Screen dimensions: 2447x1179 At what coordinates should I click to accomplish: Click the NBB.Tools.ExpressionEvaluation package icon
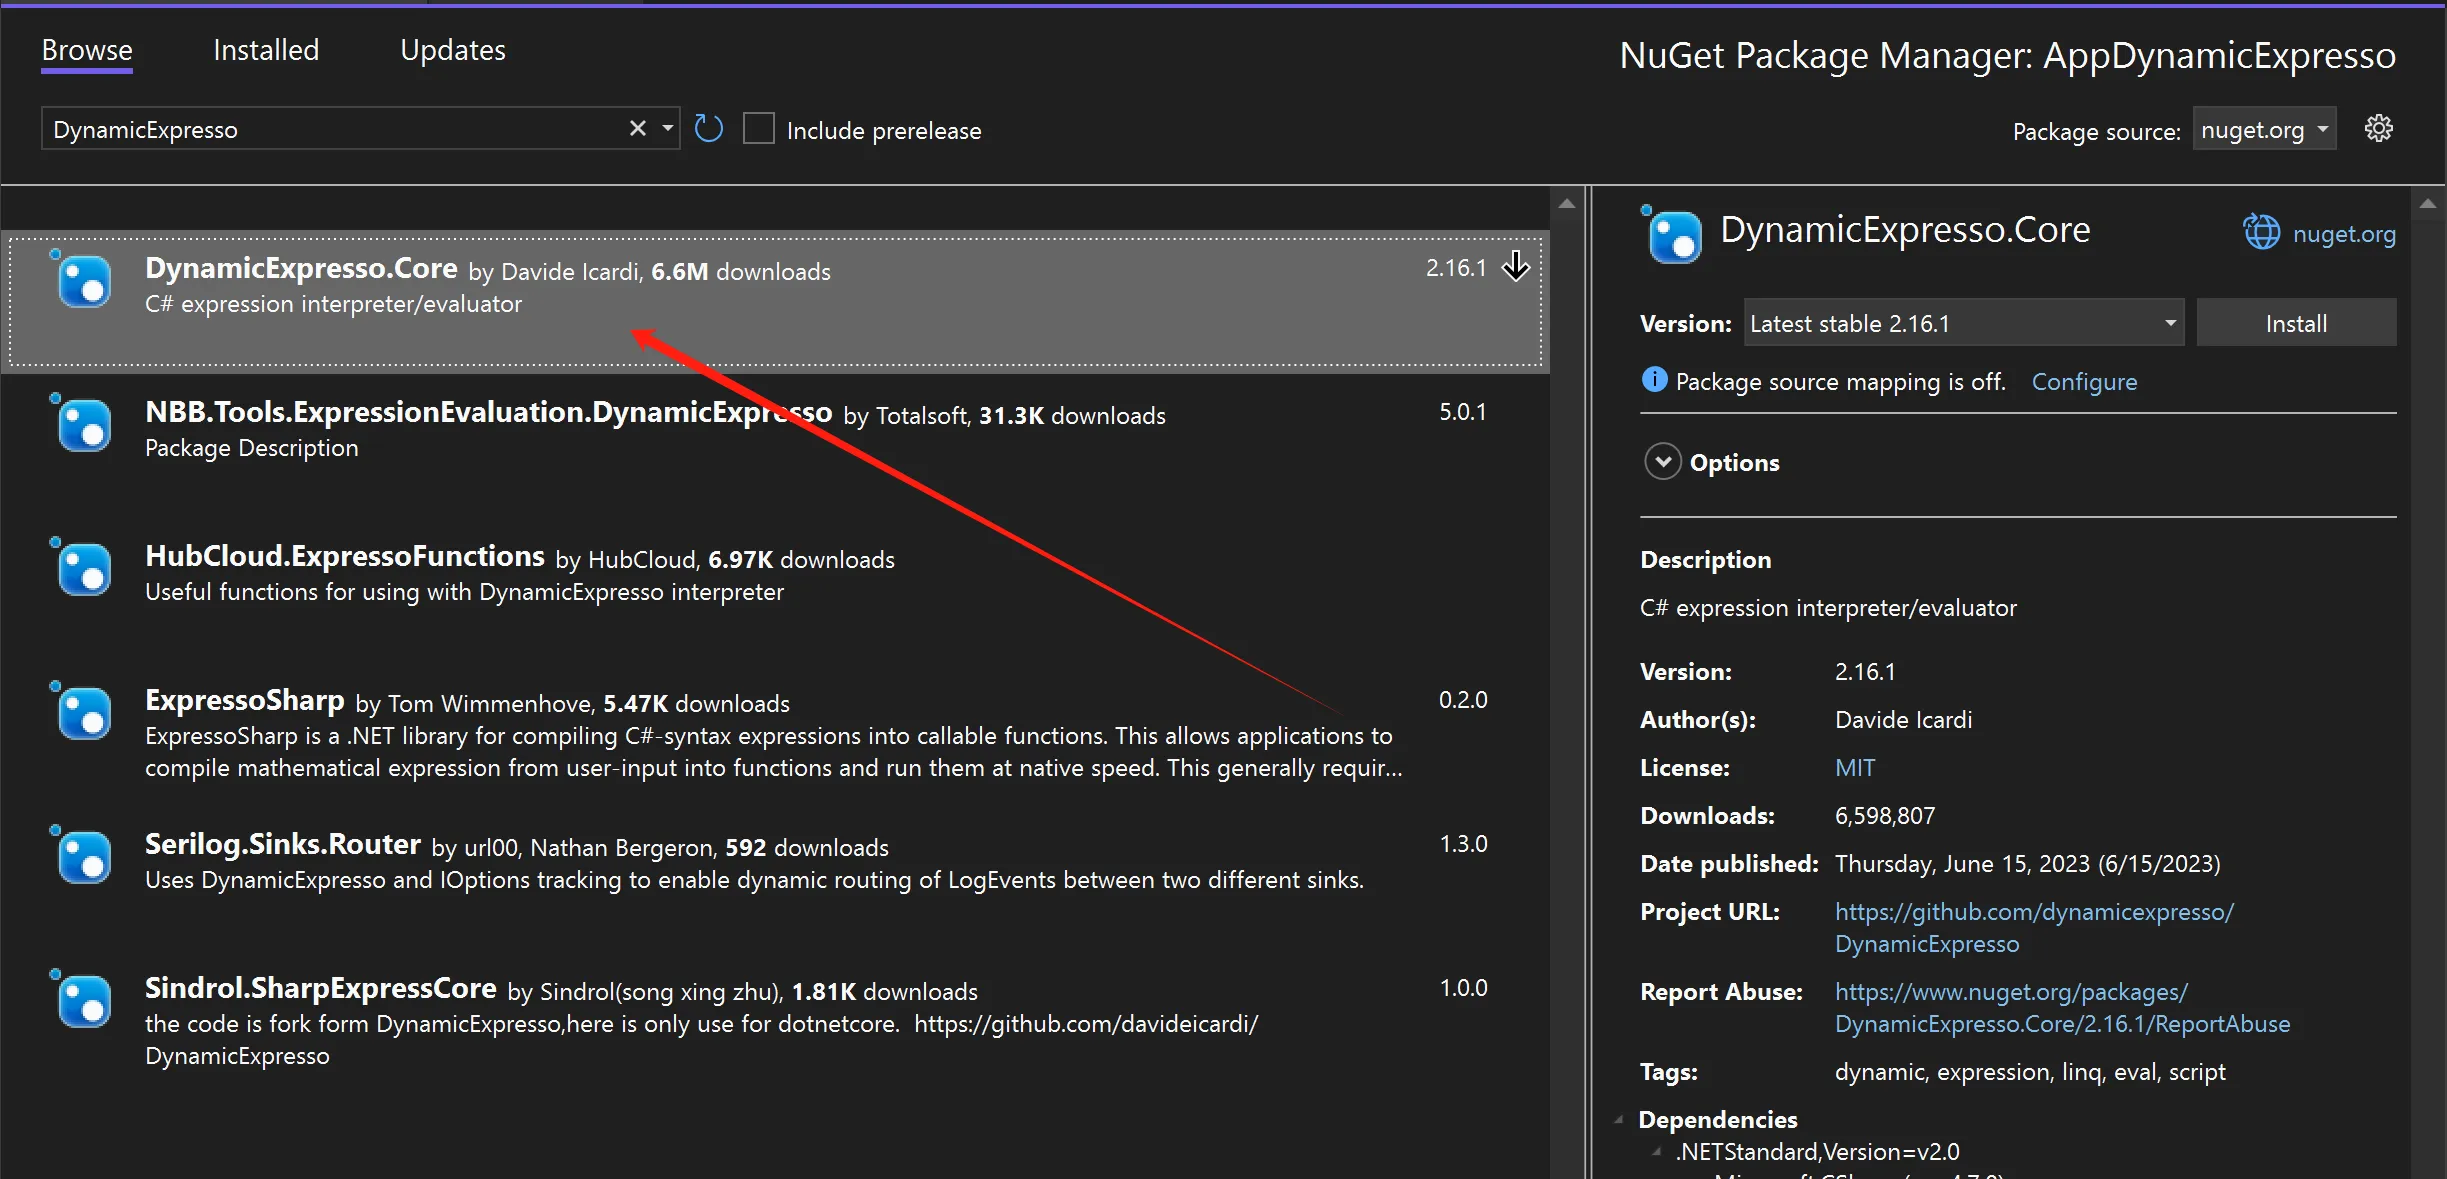pyautogui.click(x=82, y=424)
